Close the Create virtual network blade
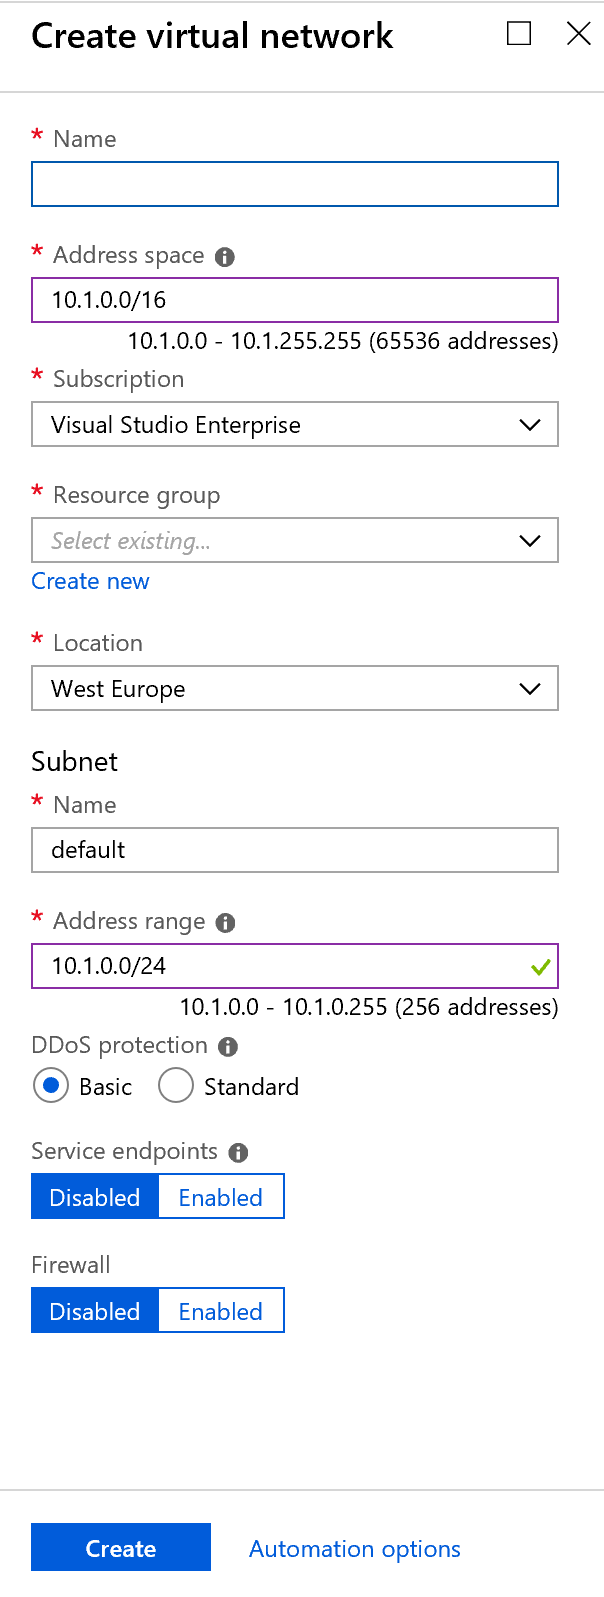The image size is (604, 1597). point(578,34)
